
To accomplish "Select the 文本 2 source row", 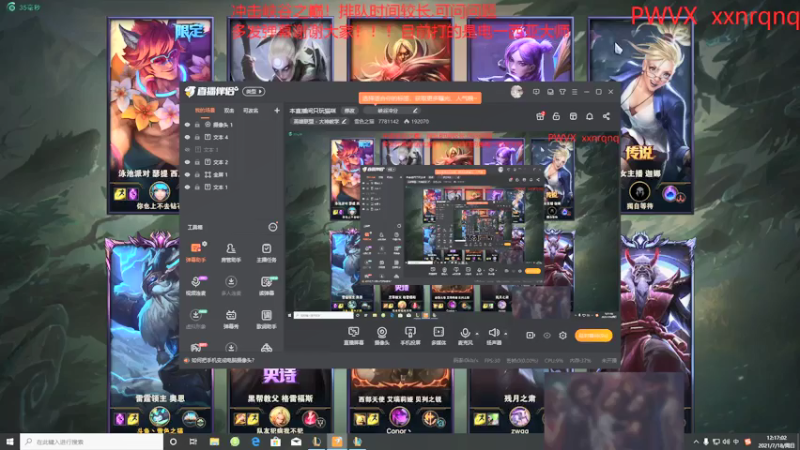I will (x=231, y=162).
